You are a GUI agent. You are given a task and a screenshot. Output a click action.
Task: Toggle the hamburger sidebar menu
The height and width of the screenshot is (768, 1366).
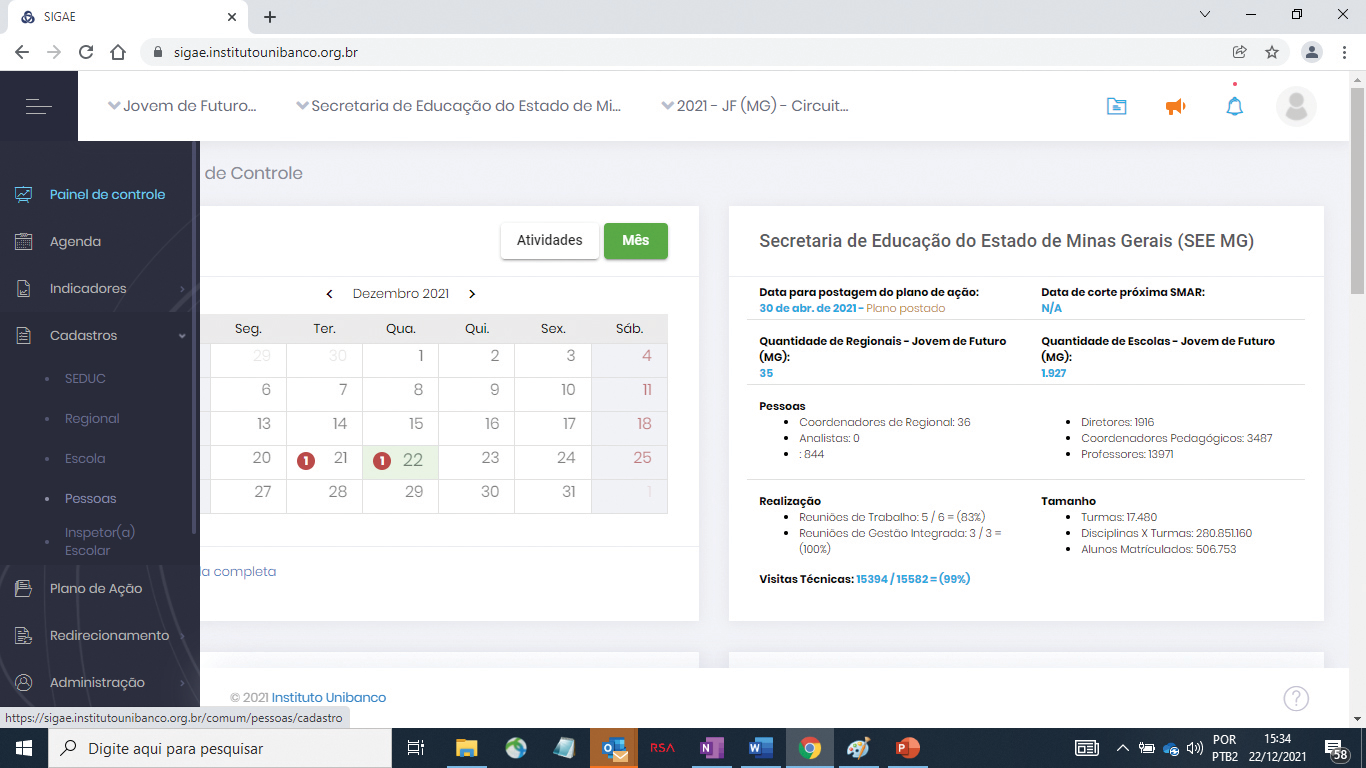coord(39,106)
